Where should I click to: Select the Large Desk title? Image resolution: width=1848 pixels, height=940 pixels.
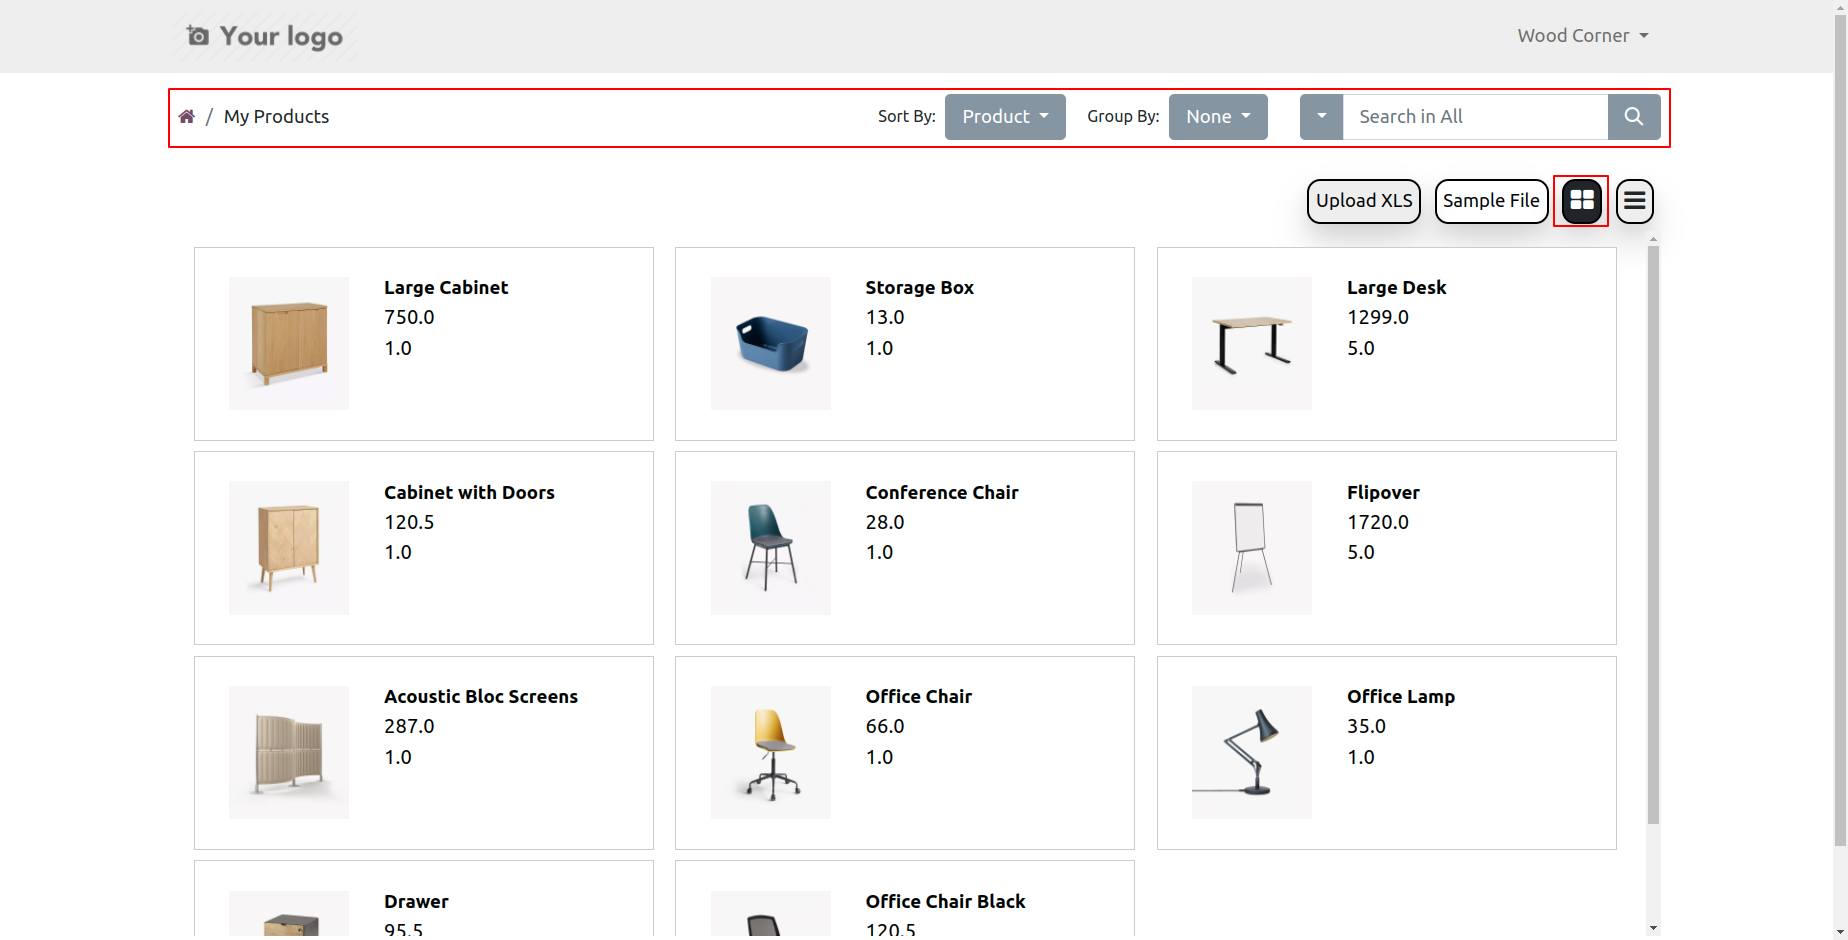coord(1396,288)
